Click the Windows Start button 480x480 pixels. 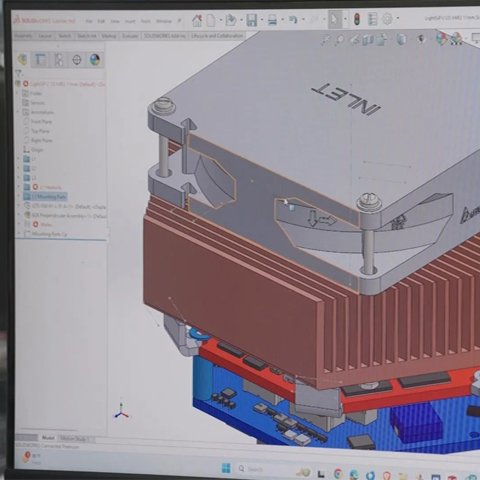click(226, 468)
